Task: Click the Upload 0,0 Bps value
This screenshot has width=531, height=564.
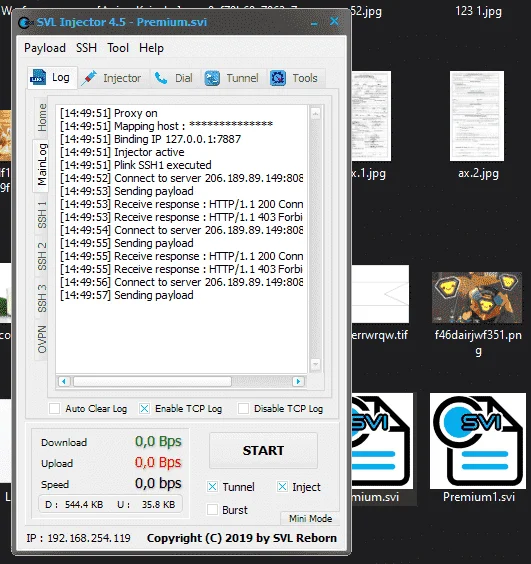Action: point(158,463)
